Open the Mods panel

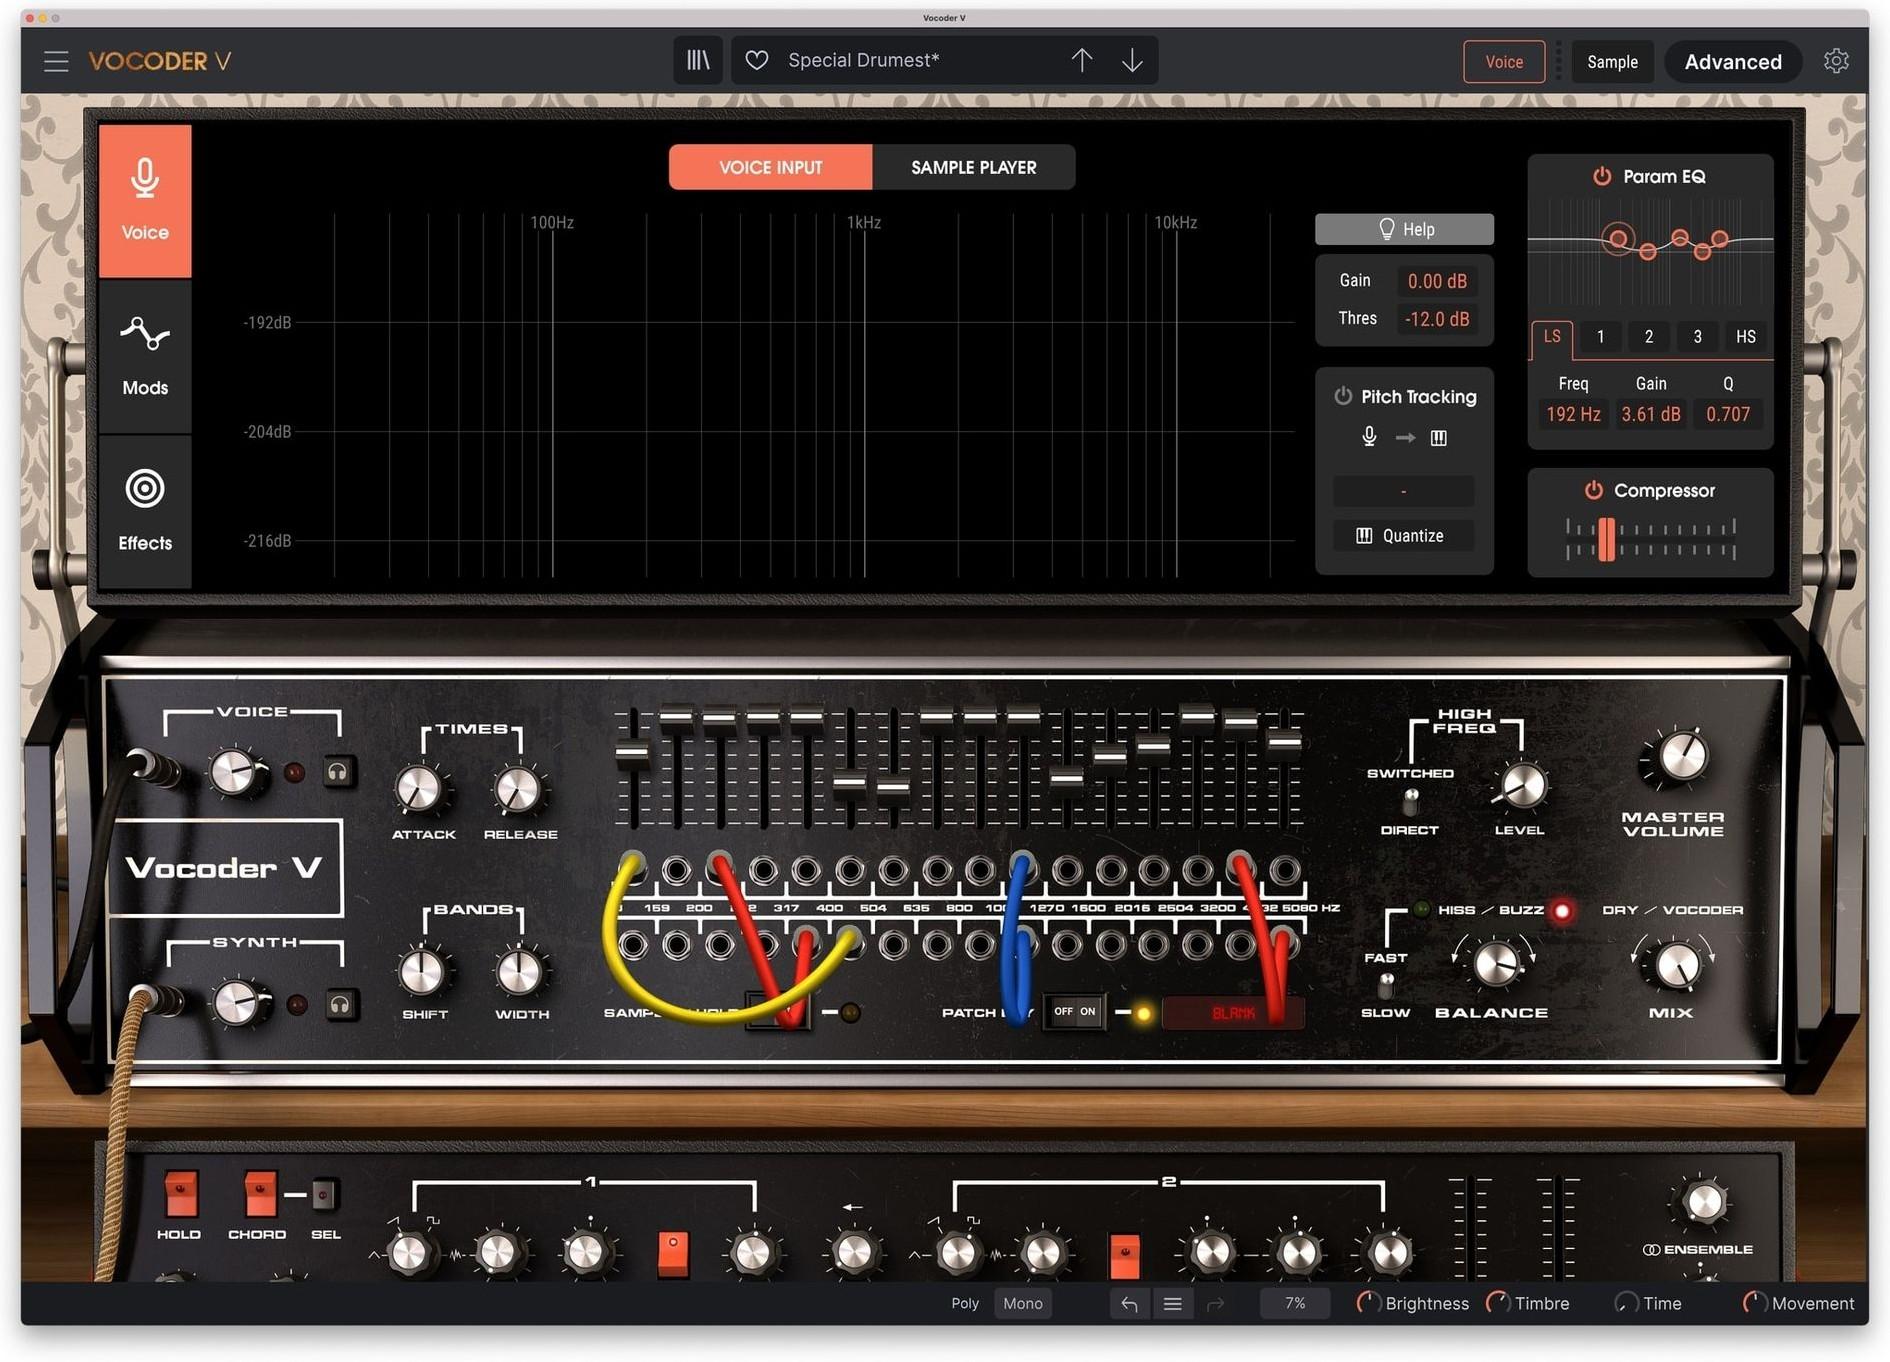click(144, 356)
